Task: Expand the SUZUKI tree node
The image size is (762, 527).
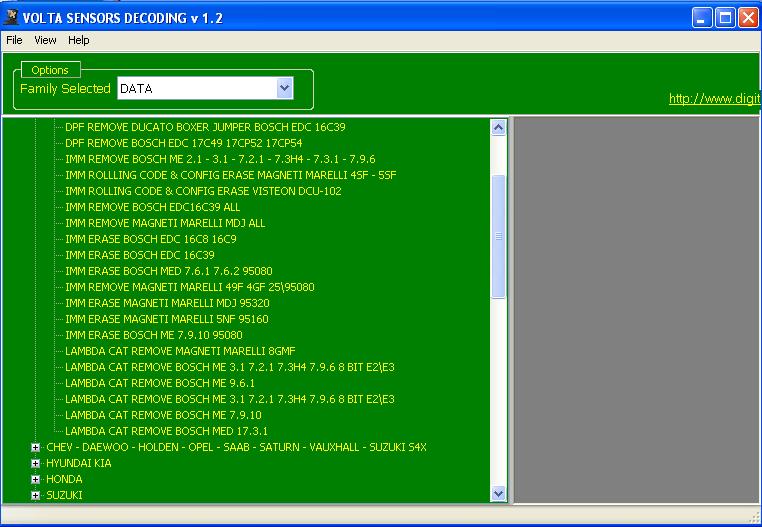Action: (x=35, y=495)
